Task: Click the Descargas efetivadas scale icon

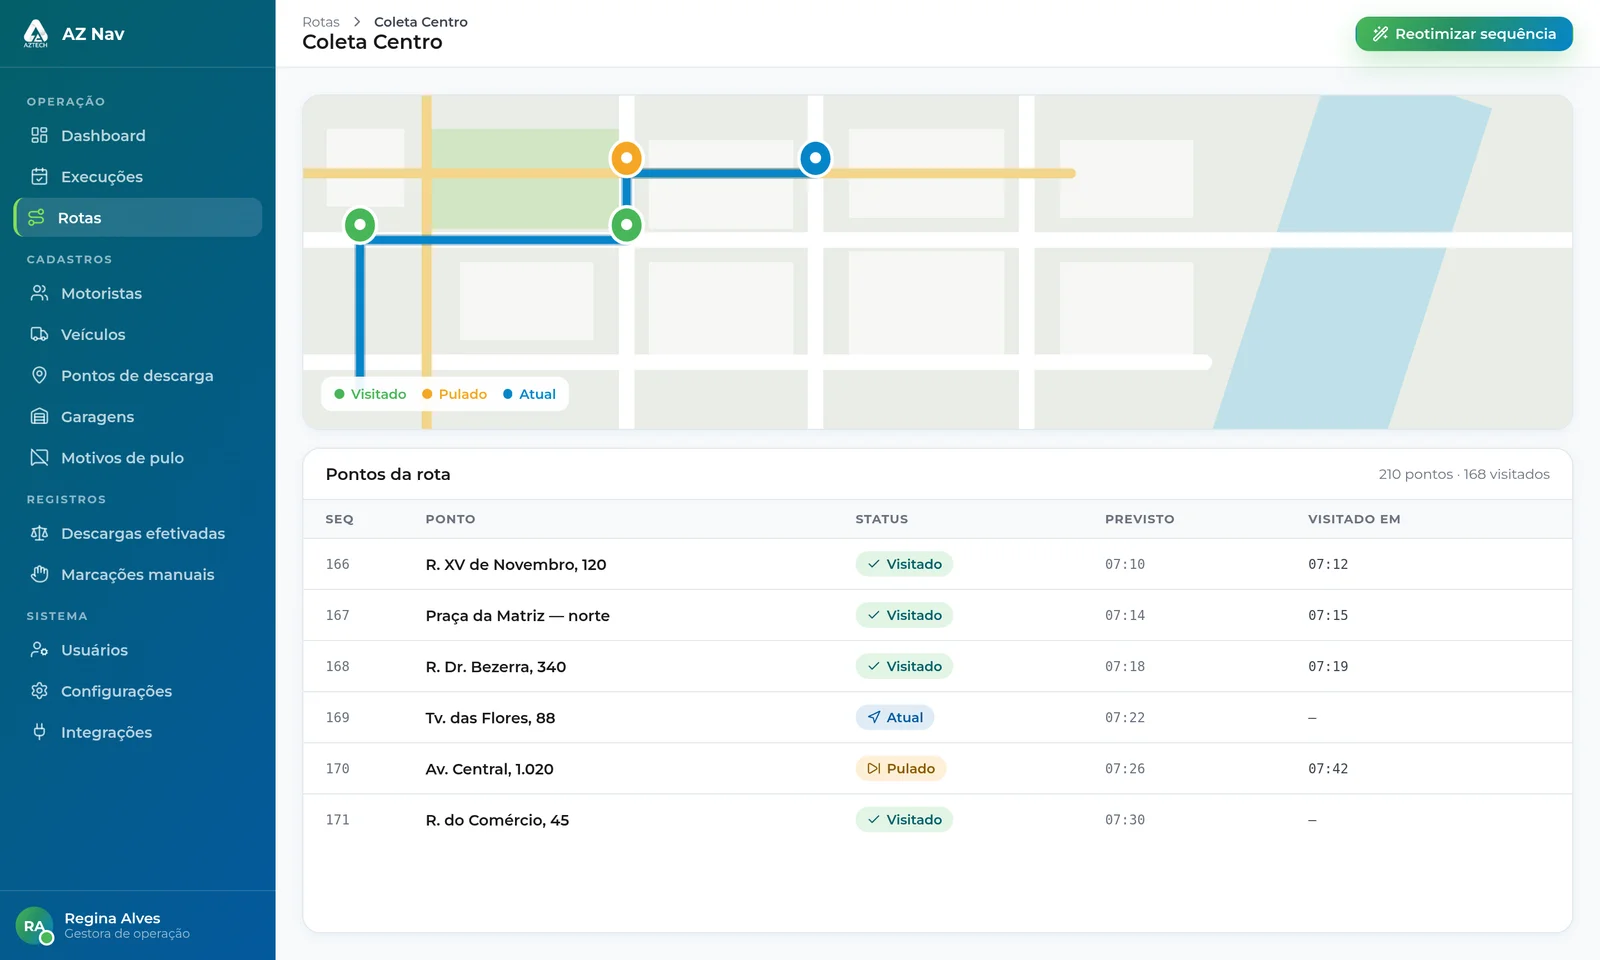Action: pyautogui.click(x=39, y=533)
